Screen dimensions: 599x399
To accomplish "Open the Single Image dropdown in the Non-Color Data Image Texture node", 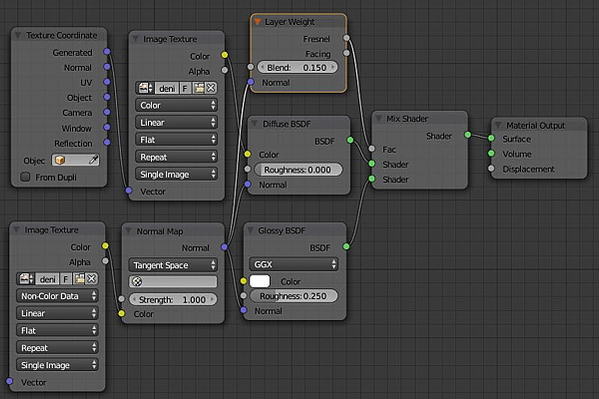I will (57, 365).
